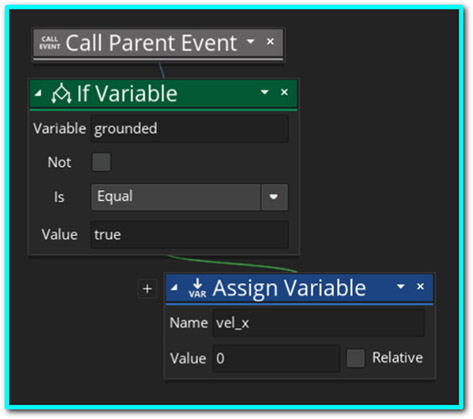Open the If Variable options arrow

(x=265, y=92)
